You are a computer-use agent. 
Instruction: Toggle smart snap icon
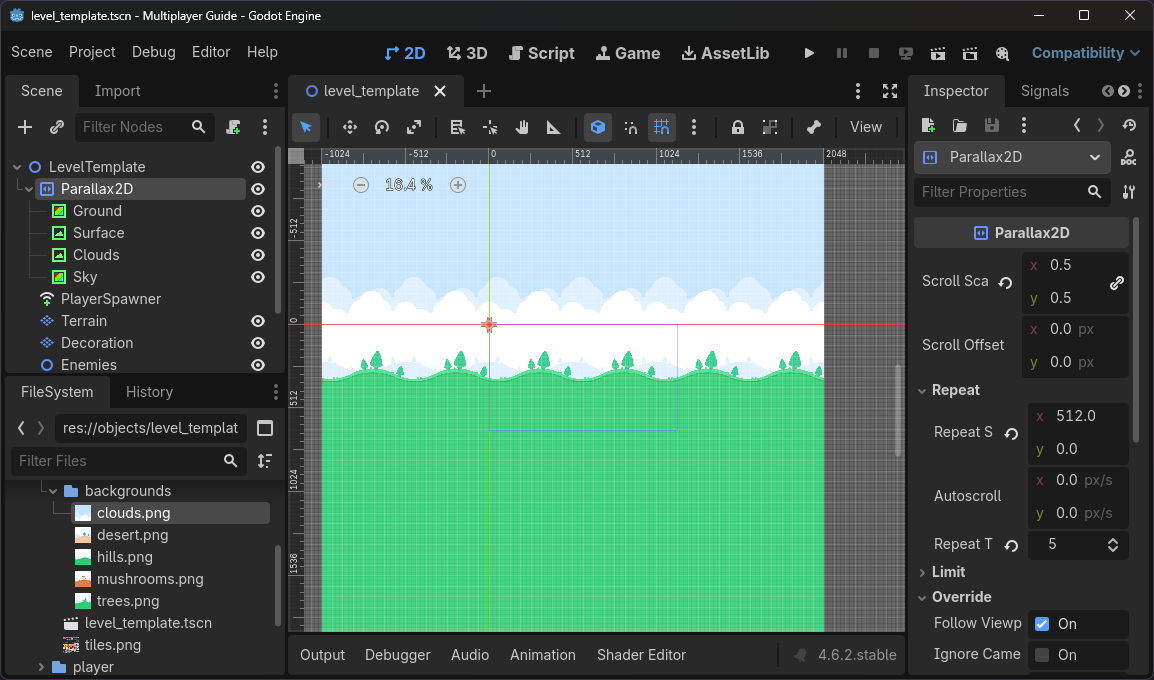[x=631, y=127]
